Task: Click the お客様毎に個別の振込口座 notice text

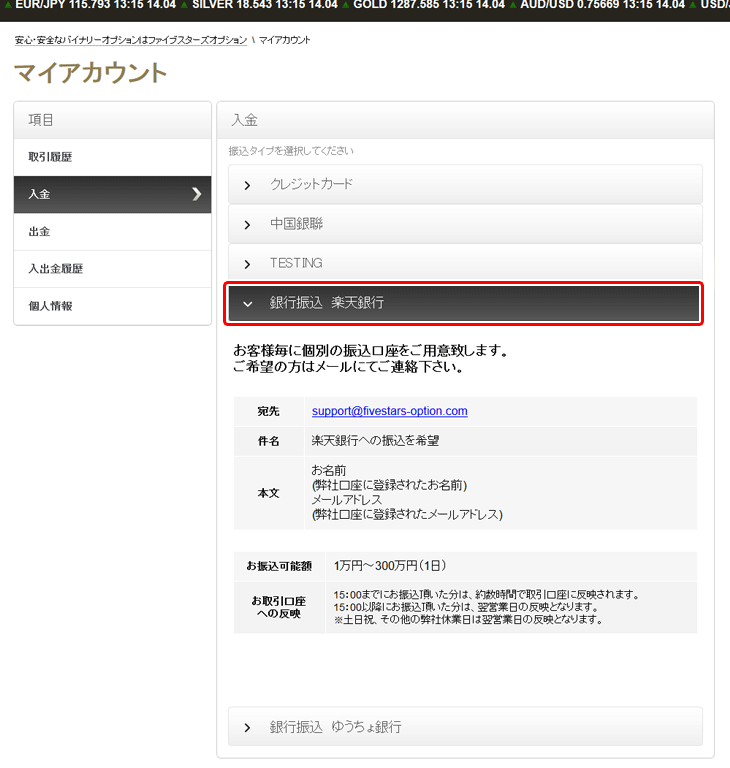Action: (371, 351)
